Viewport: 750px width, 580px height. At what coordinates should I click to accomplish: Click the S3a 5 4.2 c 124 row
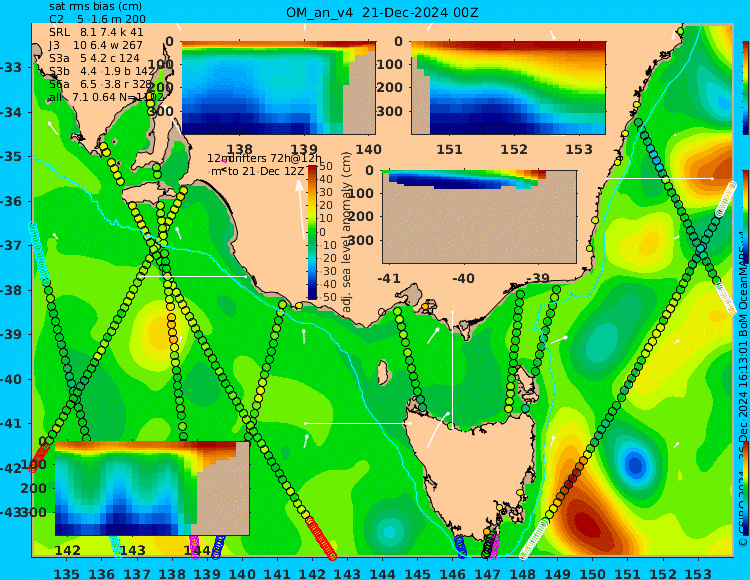tap(94, 58)
